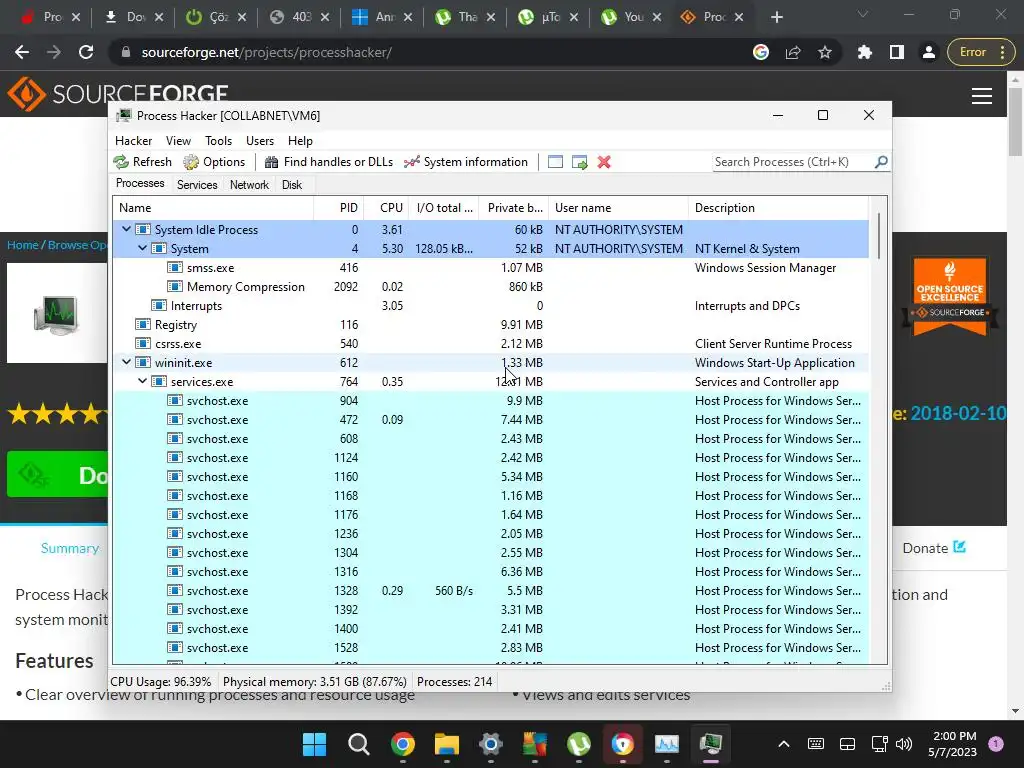Image resolution: width=1024 pixels, height=768 pixels.
Task: Click the Google icon in address bar
Action: (761, 52)
